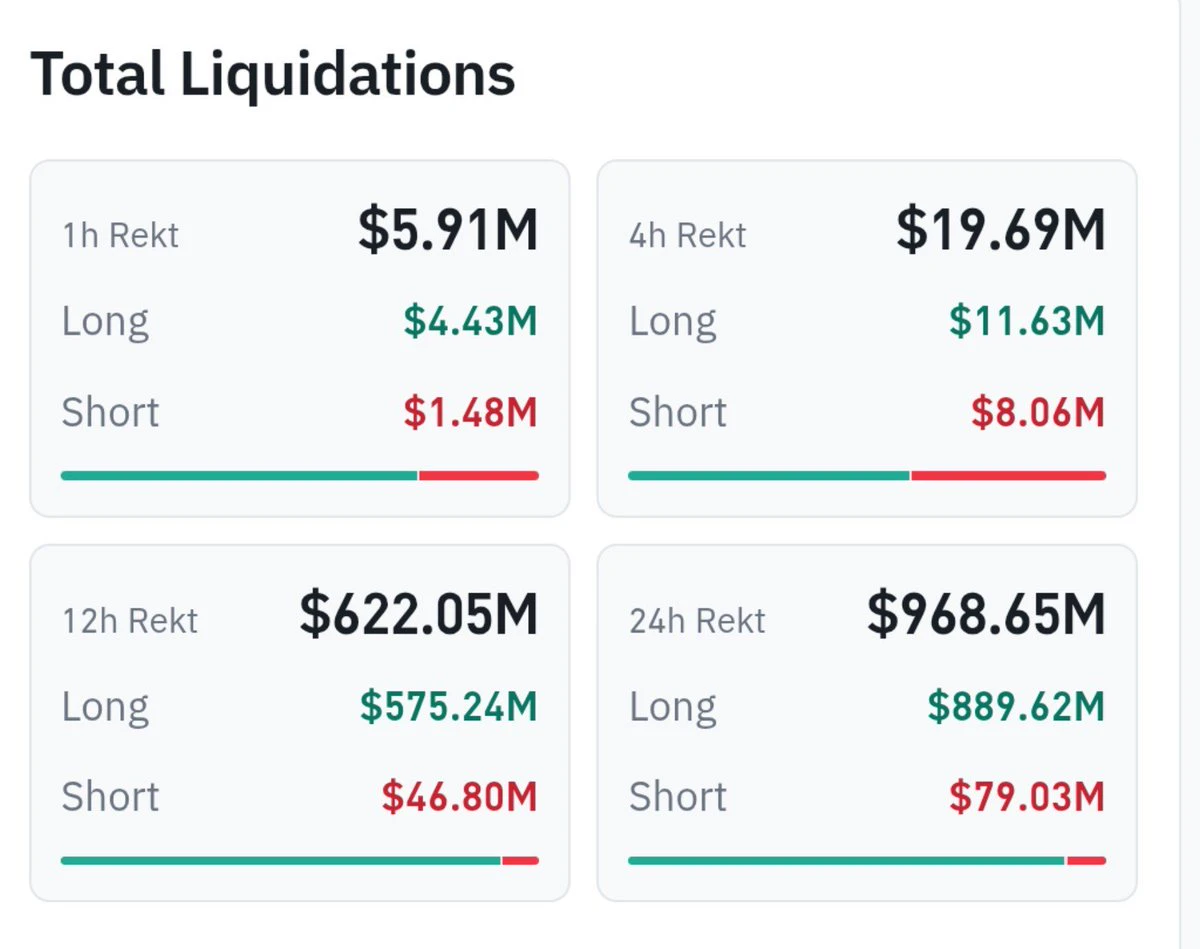The height and width of the screenshot is (949, 1200).
Task: Select the 12h Rekt label
Action: pyautogui.click(x=130, y=621)
